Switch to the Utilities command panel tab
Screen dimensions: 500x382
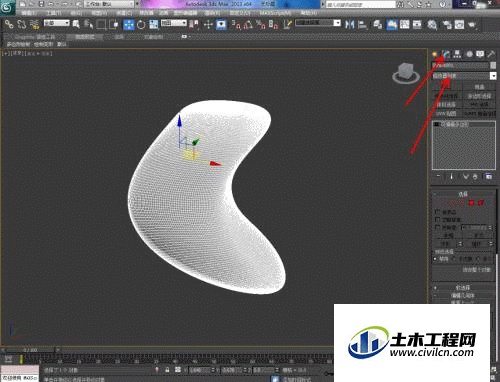[x=491, y=54]
